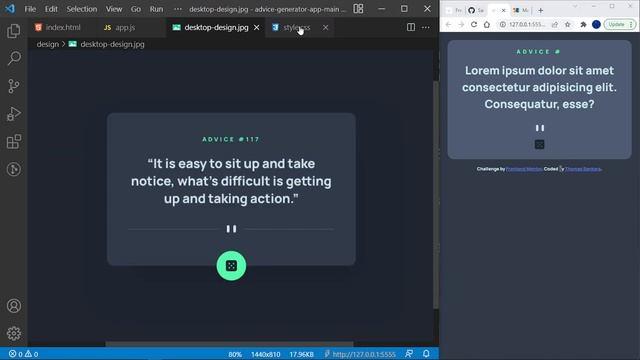Open Chrome extensions puzzle icon

click(x=583, y=24)
